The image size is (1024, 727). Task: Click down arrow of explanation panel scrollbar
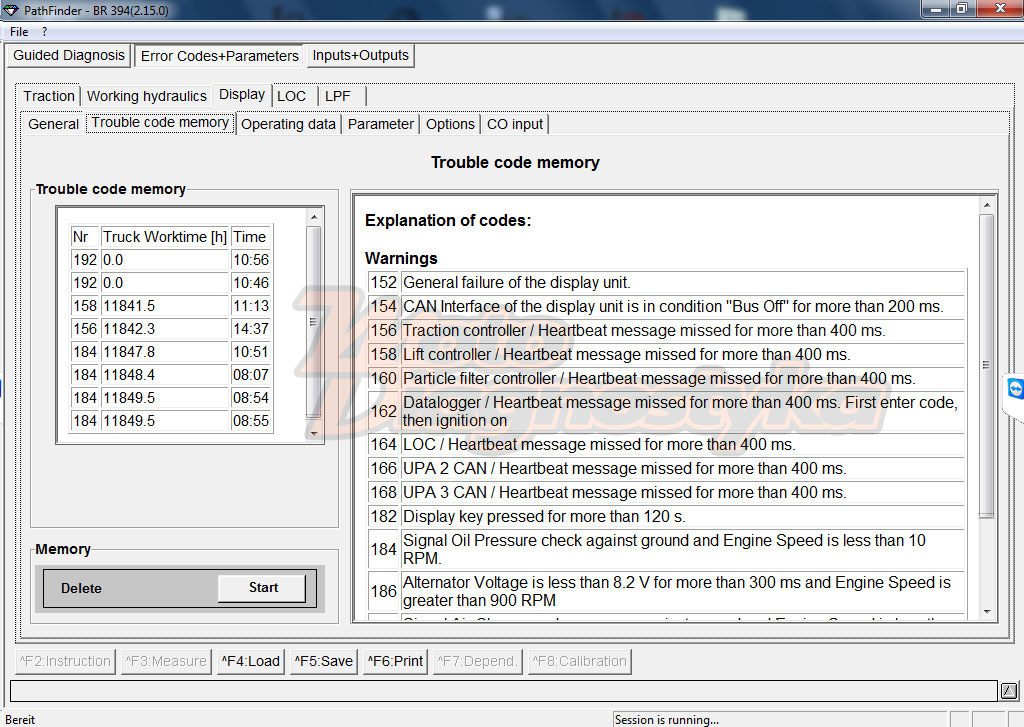pos(987,612)
